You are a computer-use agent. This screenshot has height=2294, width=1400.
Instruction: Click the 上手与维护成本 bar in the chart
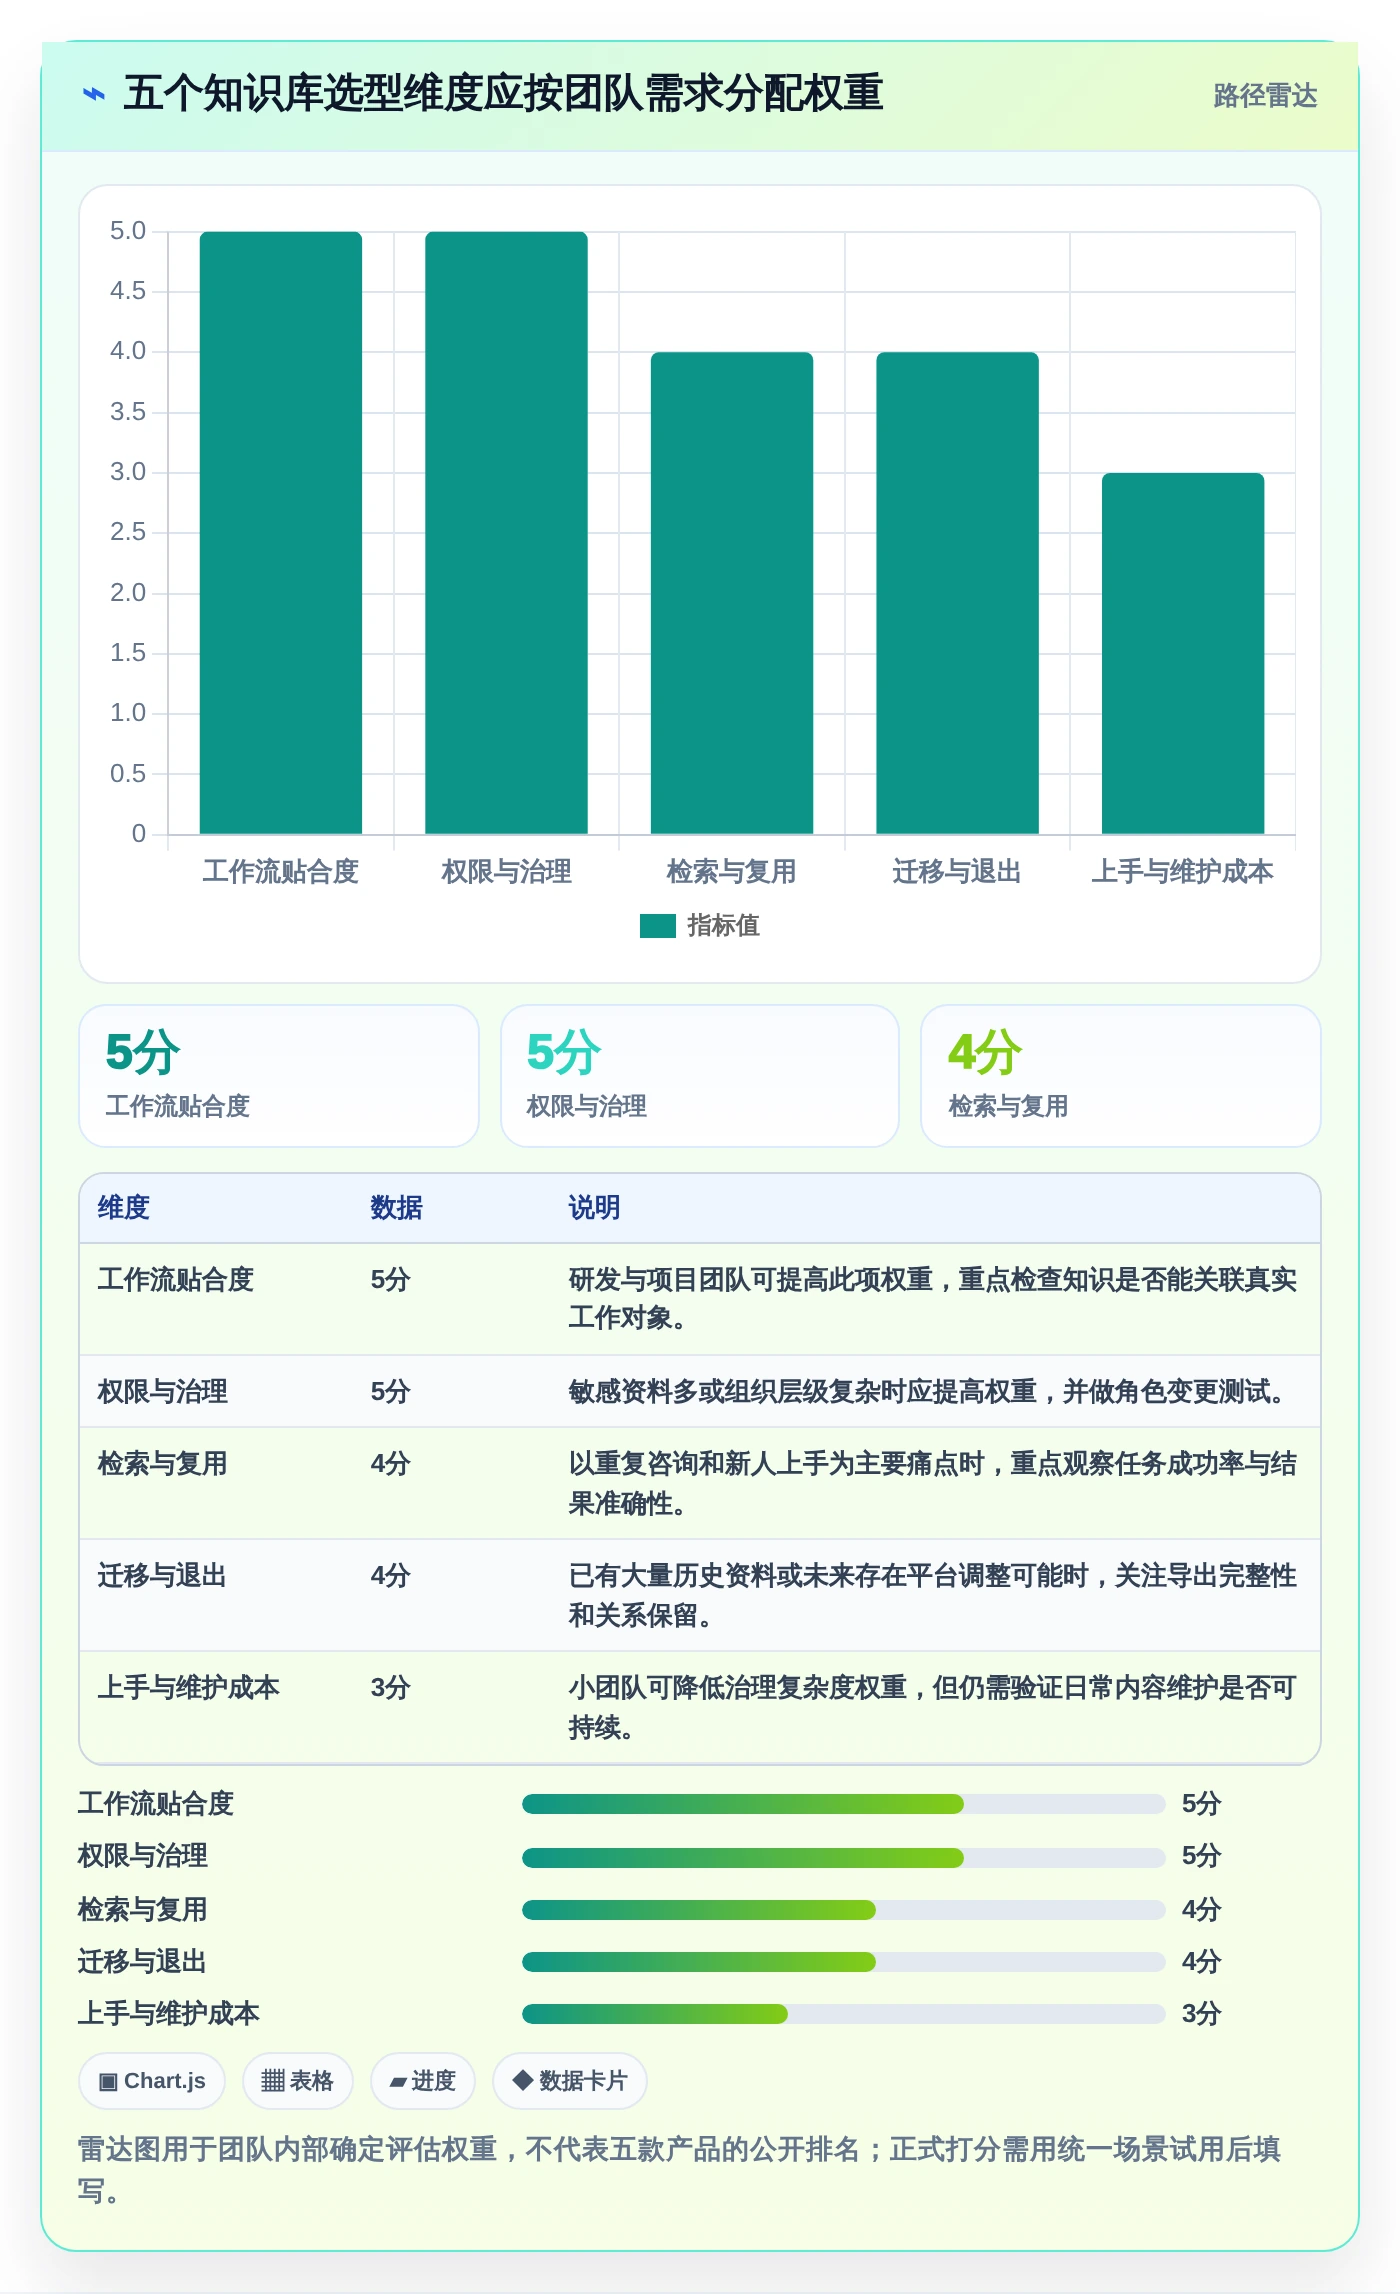coord(1183,653)
